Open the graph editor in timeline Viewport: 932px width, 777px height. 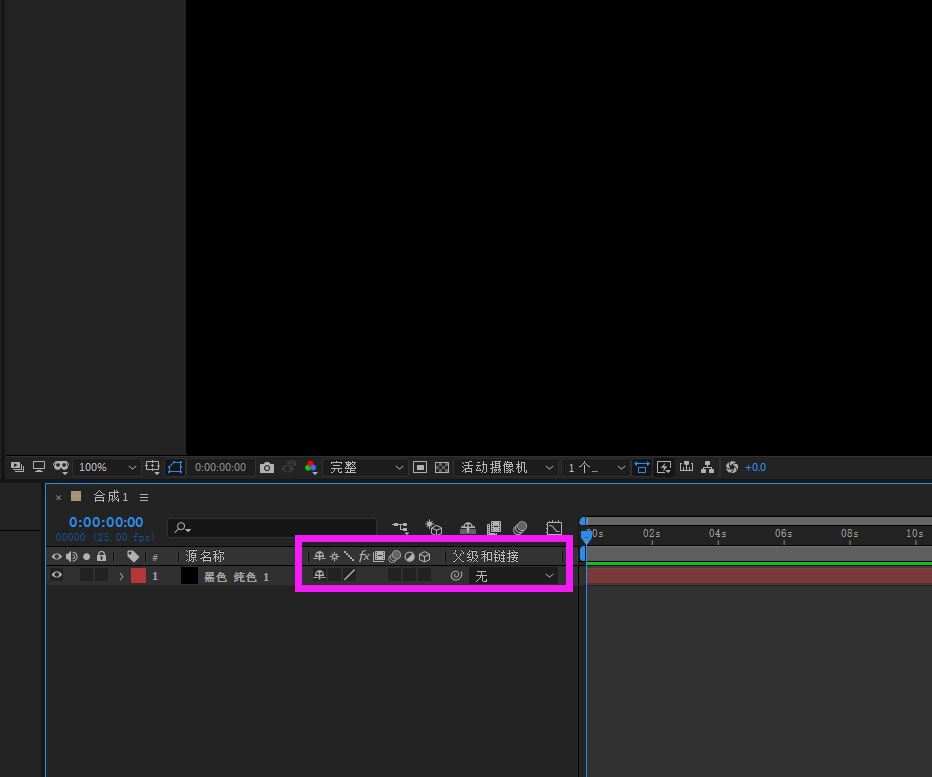click(554, 528)
